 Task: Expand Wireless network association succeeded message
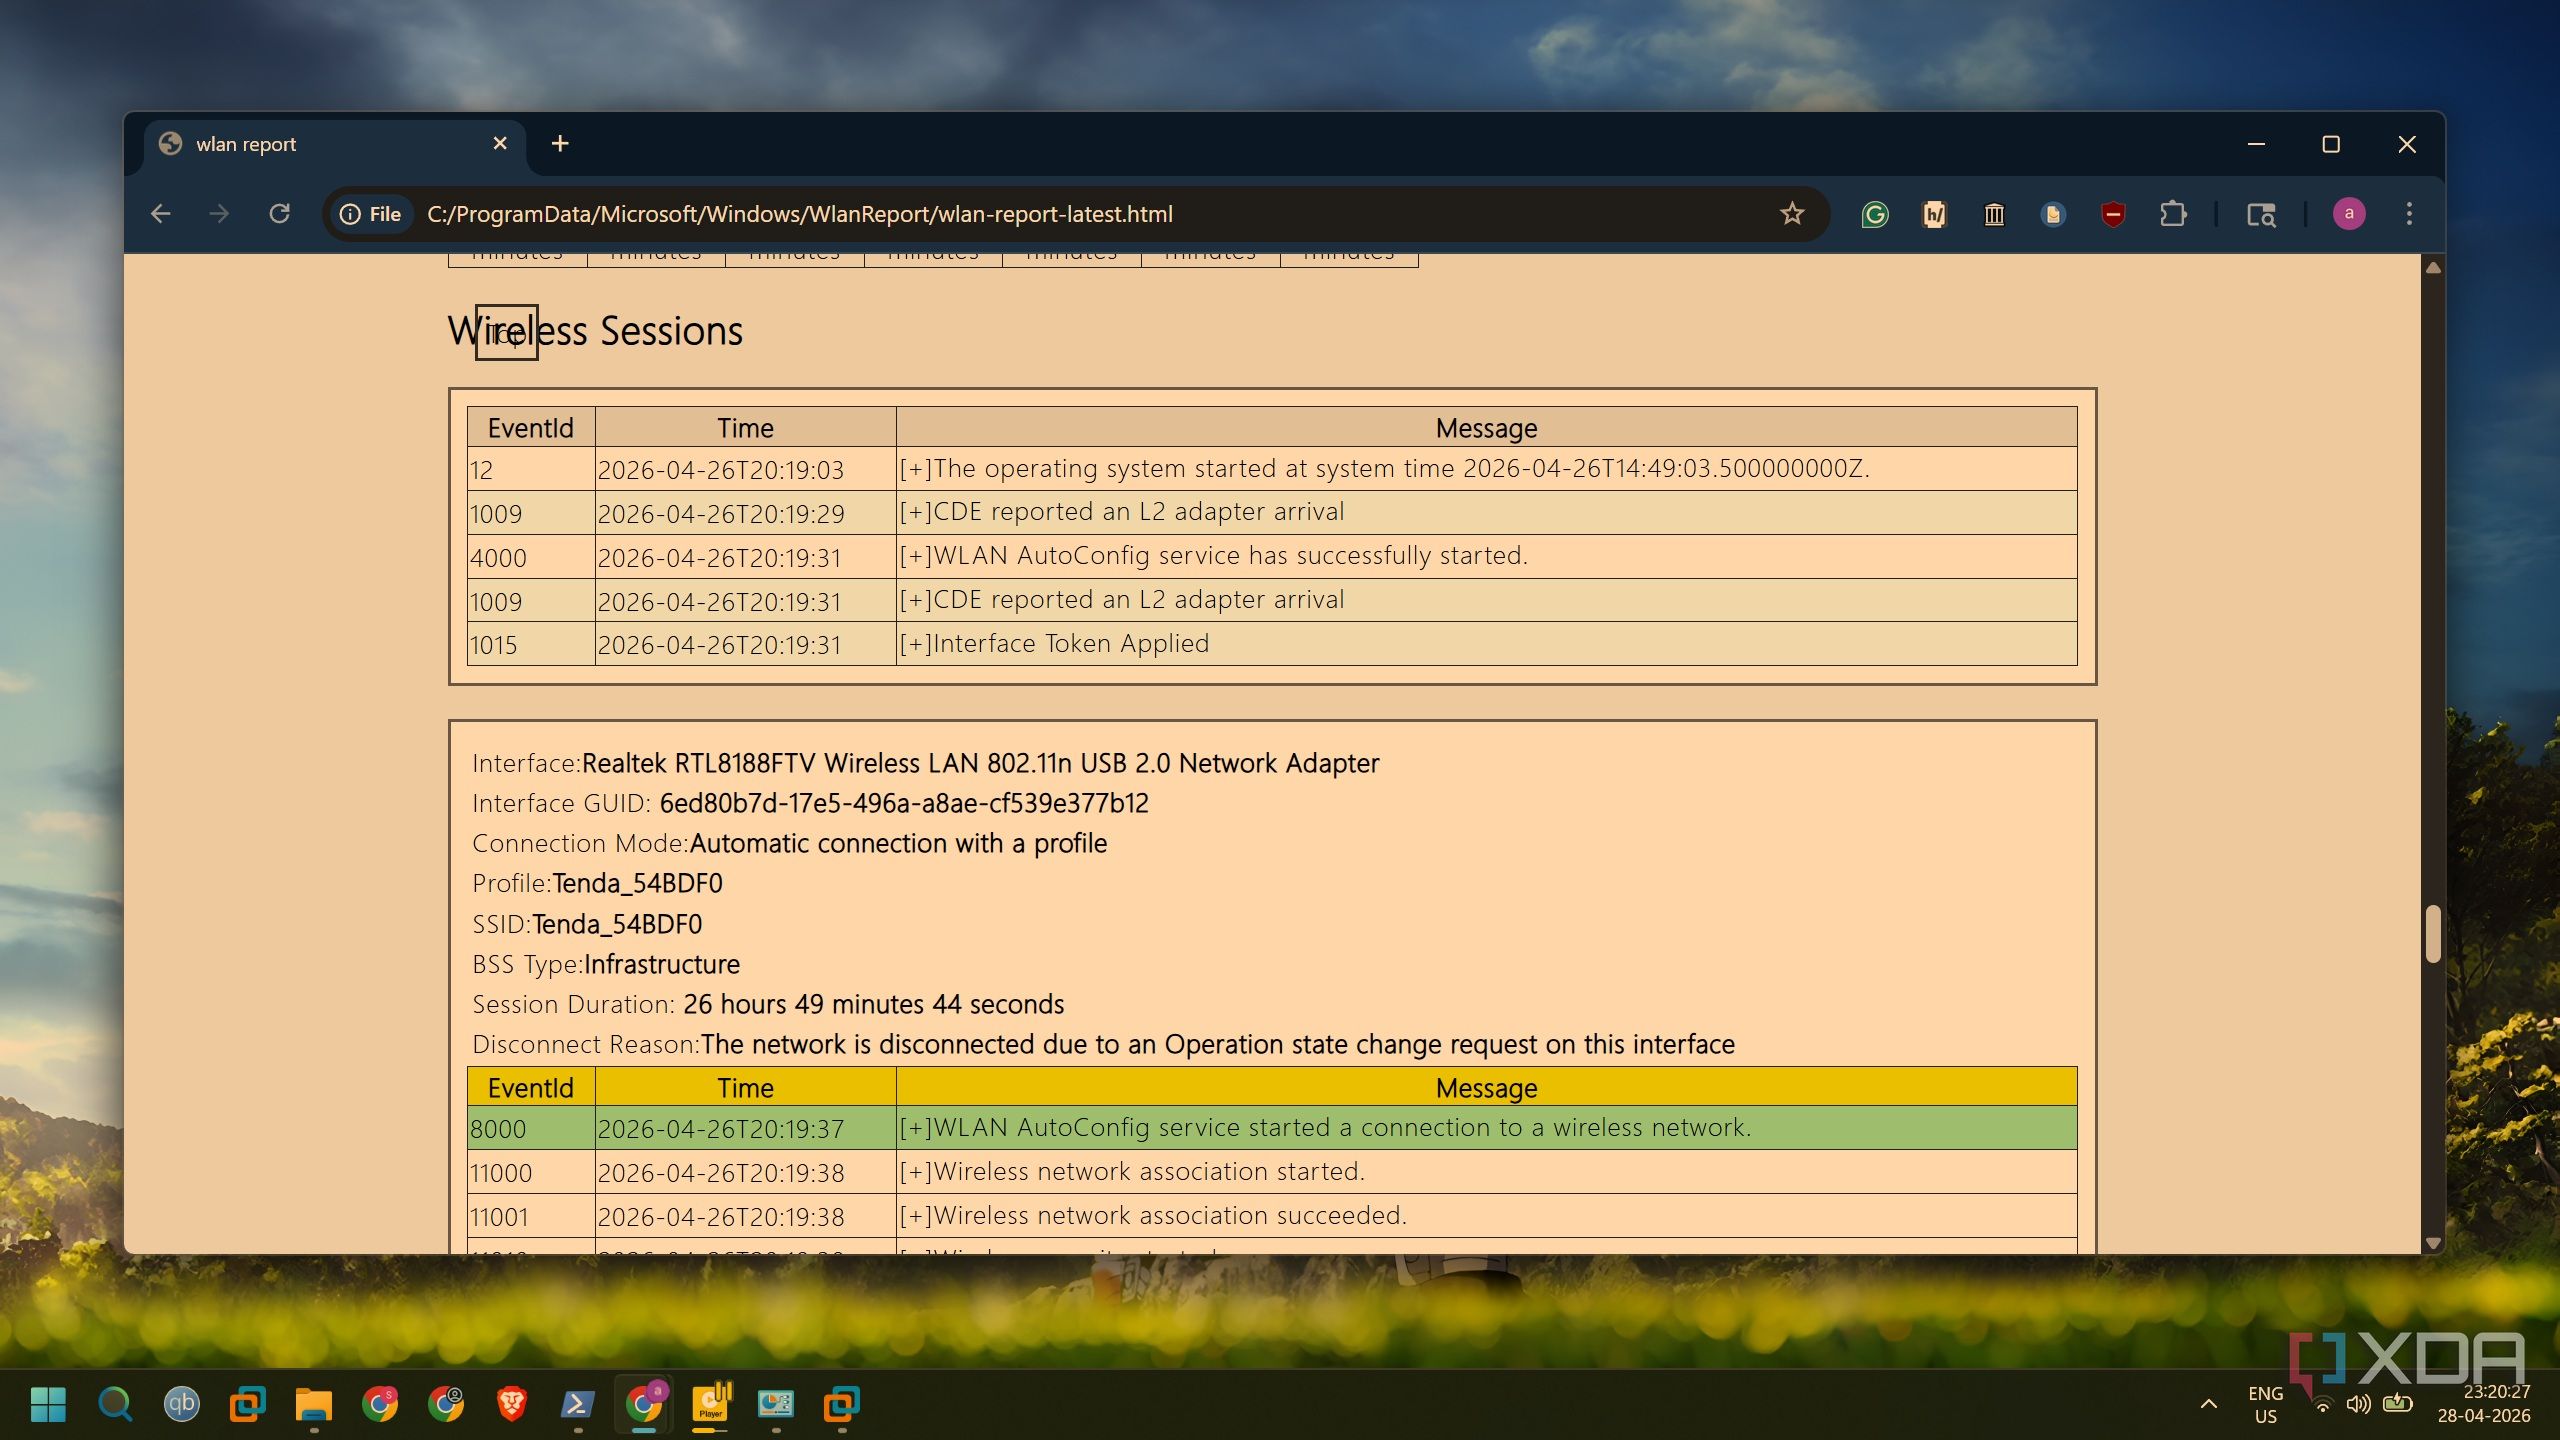(1152, 1216)
